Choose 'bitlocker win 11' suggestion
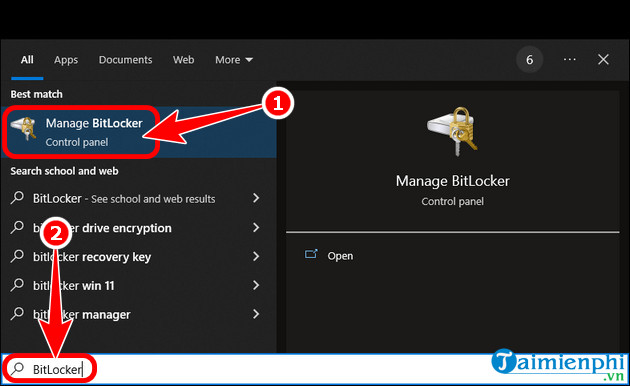 74,286
